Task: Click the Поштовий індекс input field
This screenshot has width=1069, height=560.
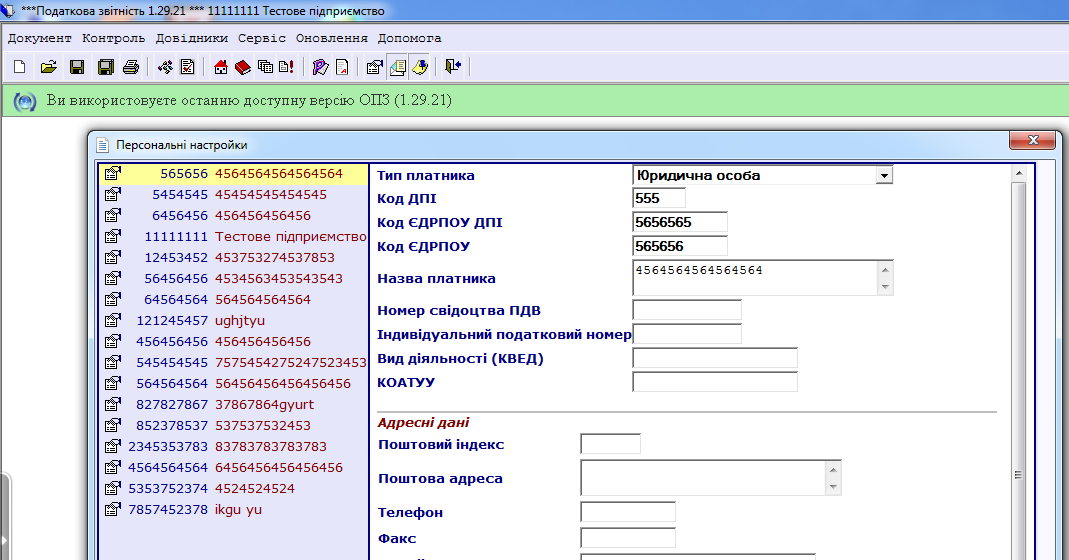Action: (610, 444)
